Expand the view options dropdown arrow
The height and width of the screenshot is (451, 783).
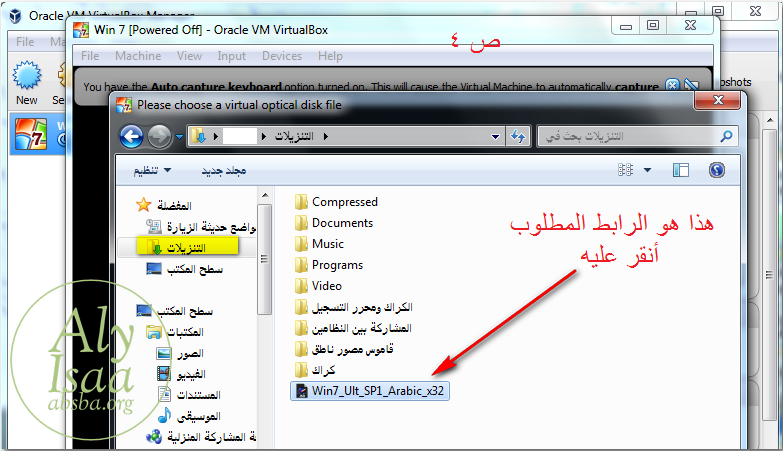pos(648,170)
